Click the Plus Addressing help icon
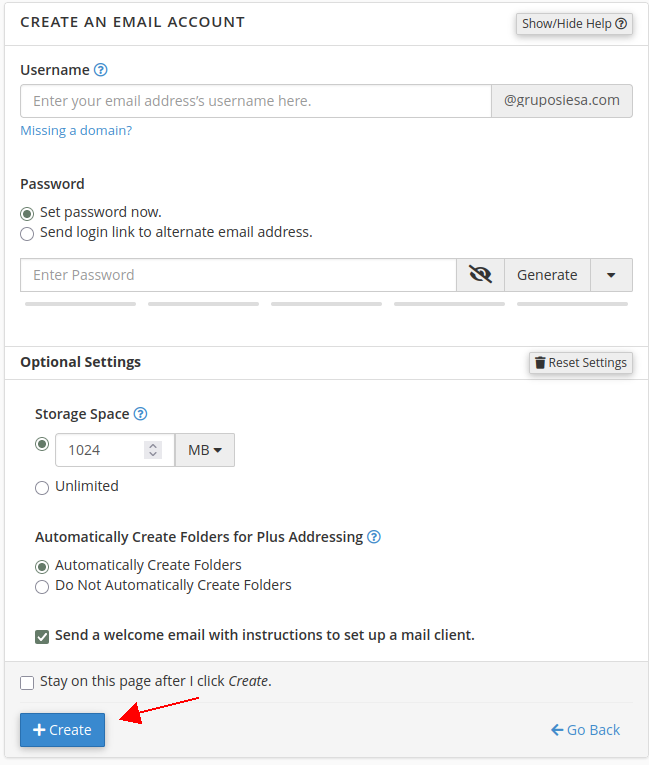Viewport: 649px width, 765px height. (374, 537)
